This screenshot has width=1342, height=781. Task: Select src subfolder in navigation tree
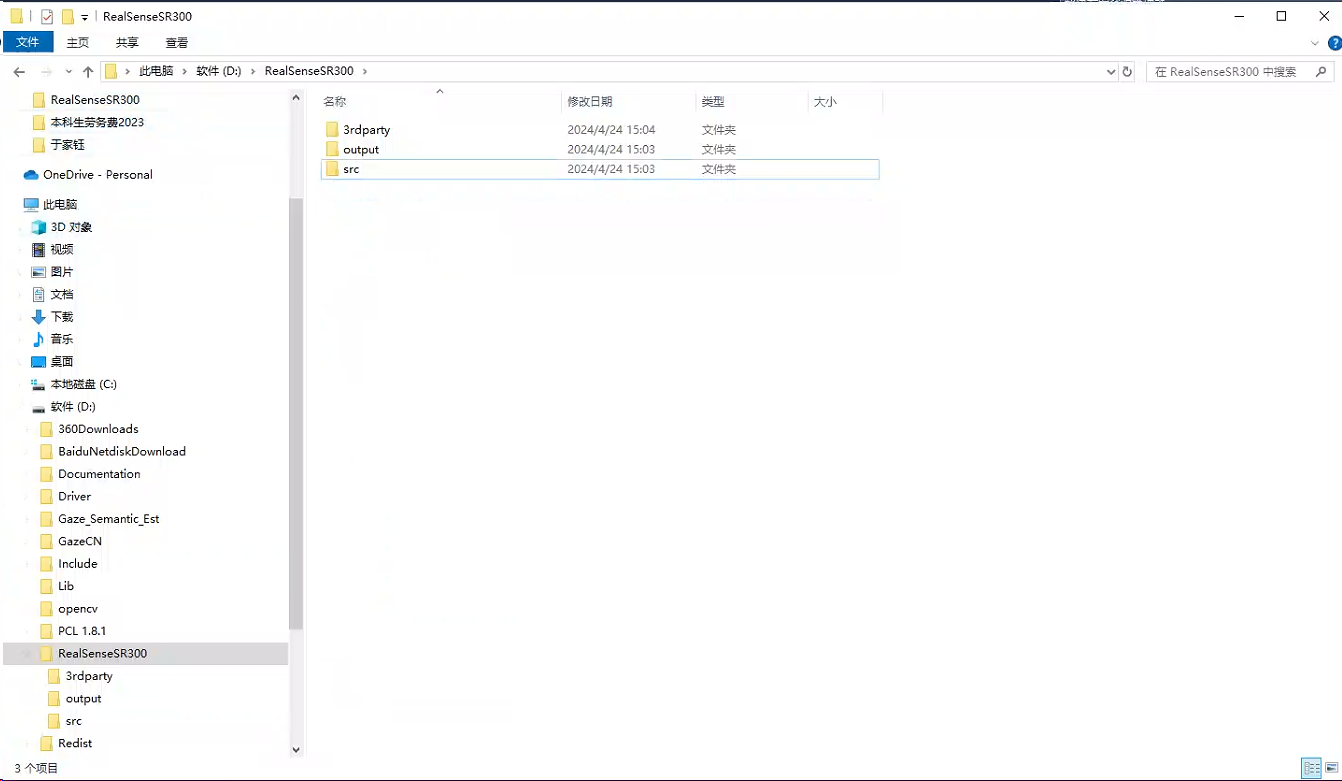(x=74, y=721)
